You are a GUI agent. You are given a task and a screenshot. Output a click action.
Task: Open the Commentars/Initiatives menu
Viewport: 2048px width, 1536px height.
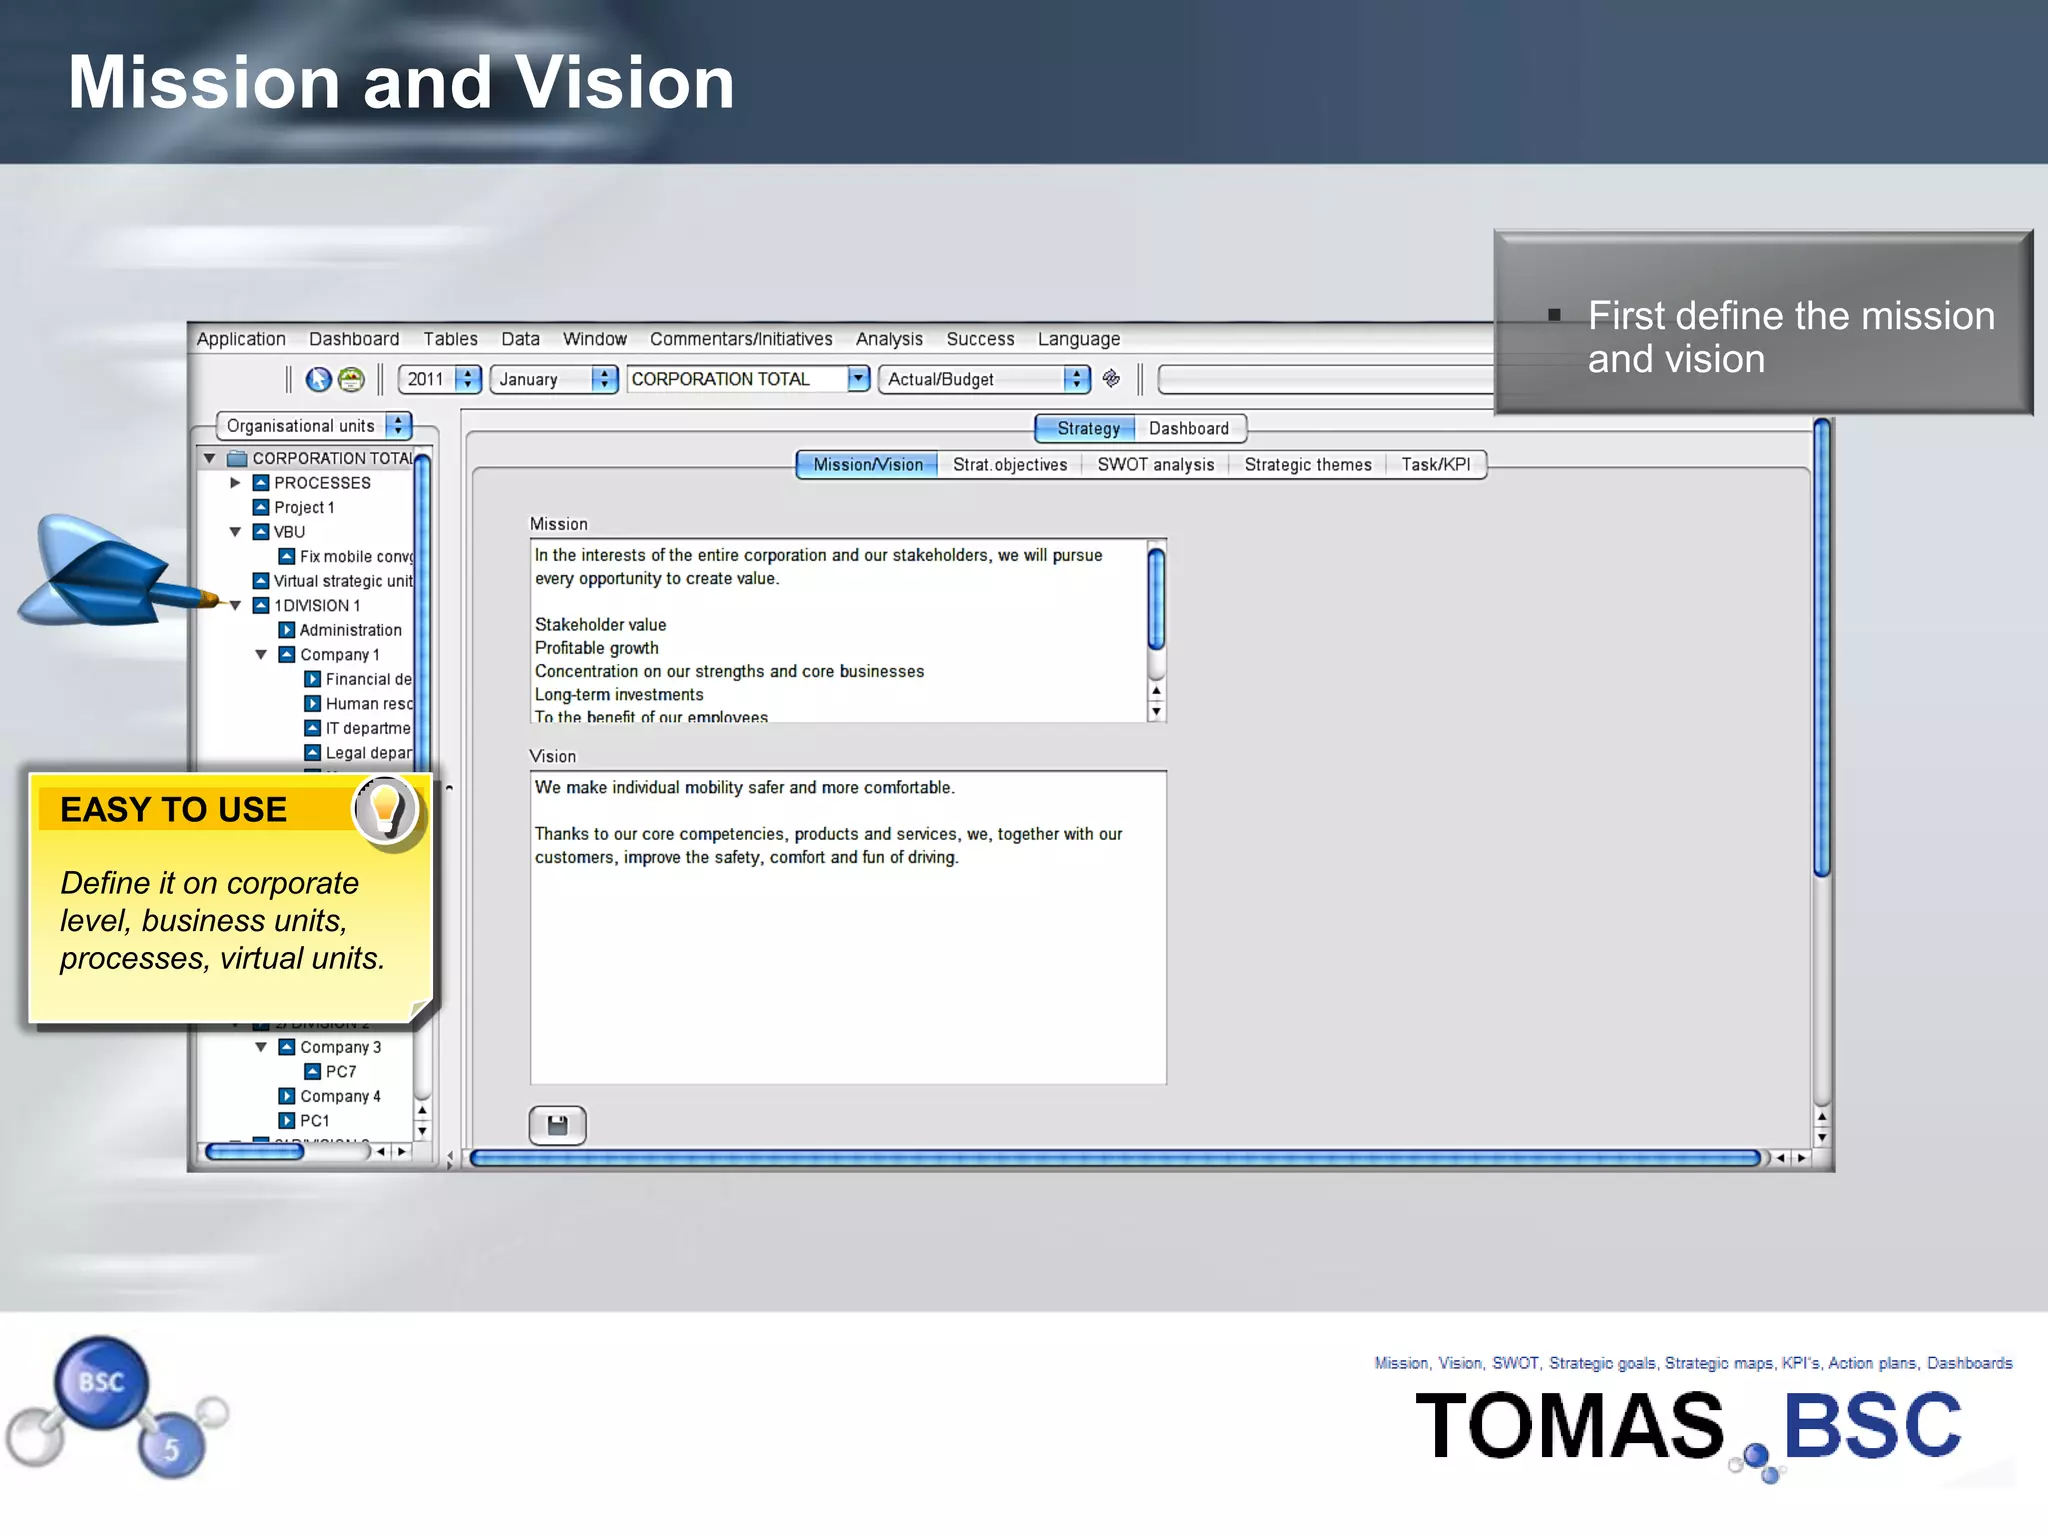tap(741, 339)
